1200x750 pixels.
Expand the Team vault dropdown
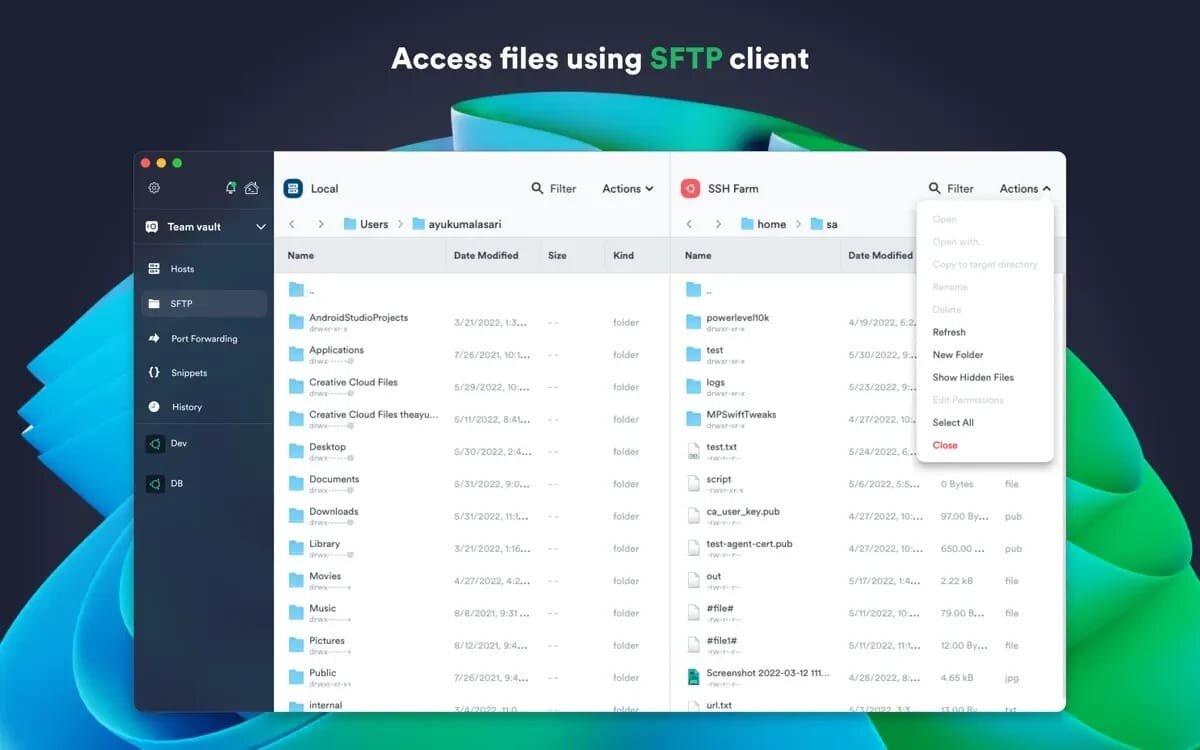[x=260, y=227]
